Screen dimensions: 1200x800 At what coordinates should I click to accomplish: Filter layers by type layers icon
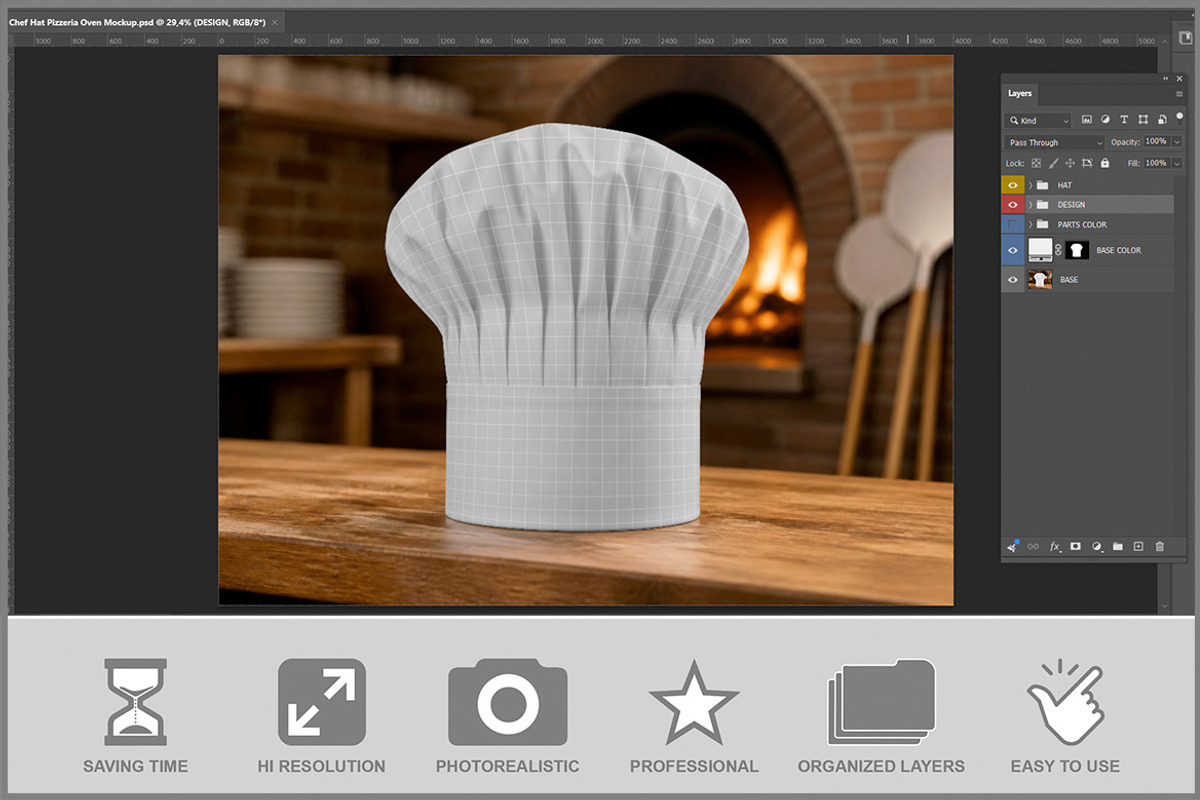point(1124,119)
